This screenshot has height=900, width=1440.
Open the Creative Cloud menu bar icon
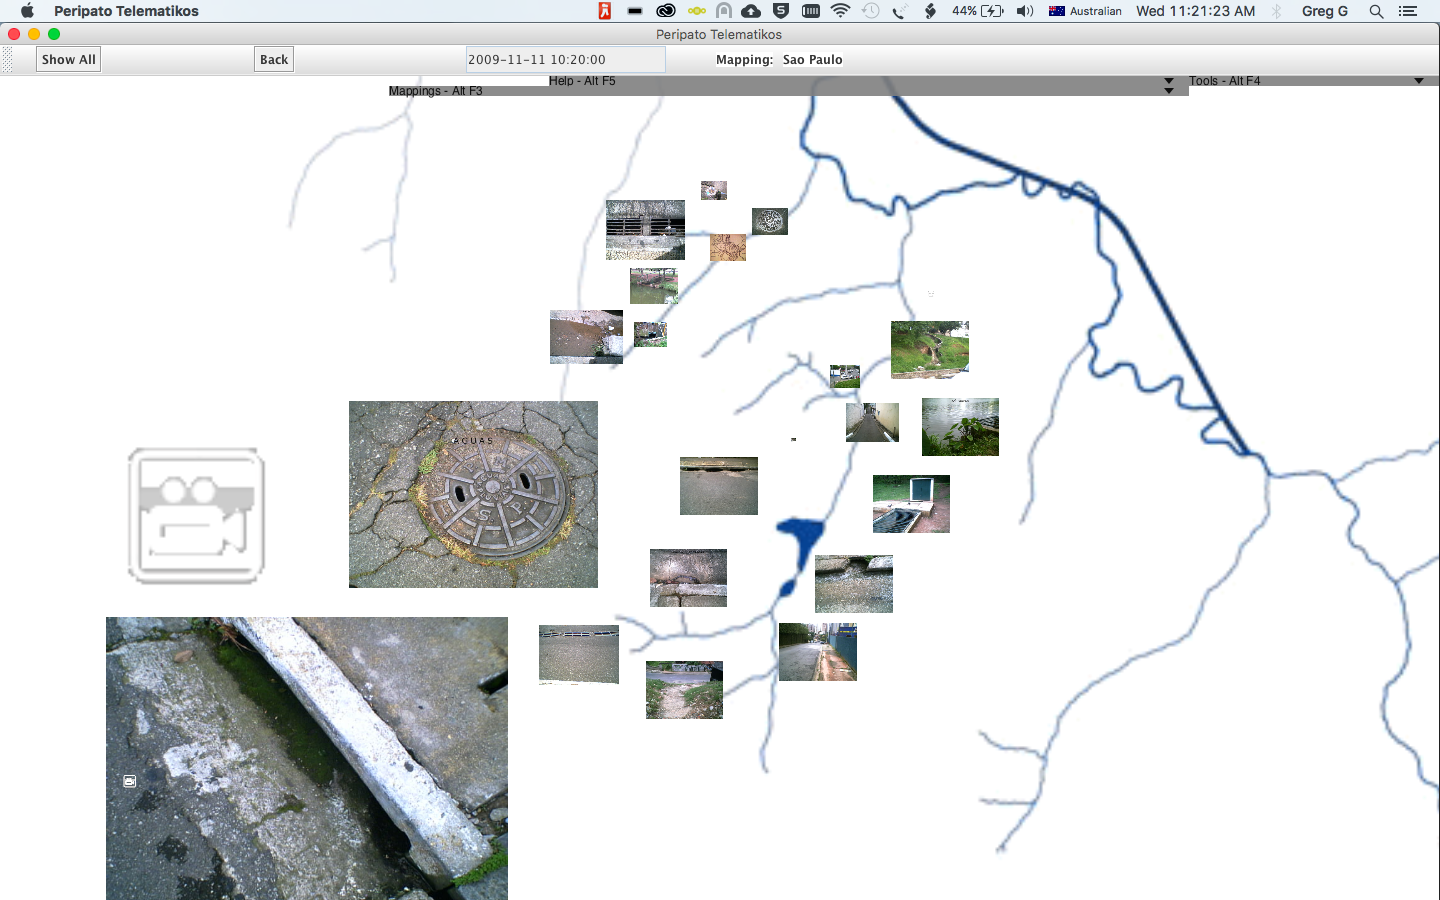666,11
